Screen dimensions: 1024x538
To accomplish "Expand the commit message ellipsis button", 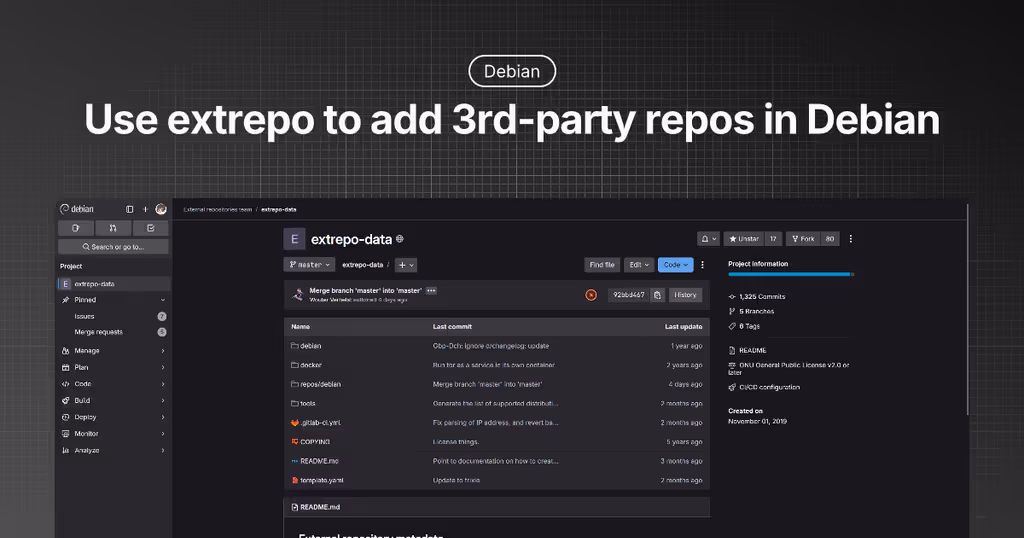I will 431,290.
